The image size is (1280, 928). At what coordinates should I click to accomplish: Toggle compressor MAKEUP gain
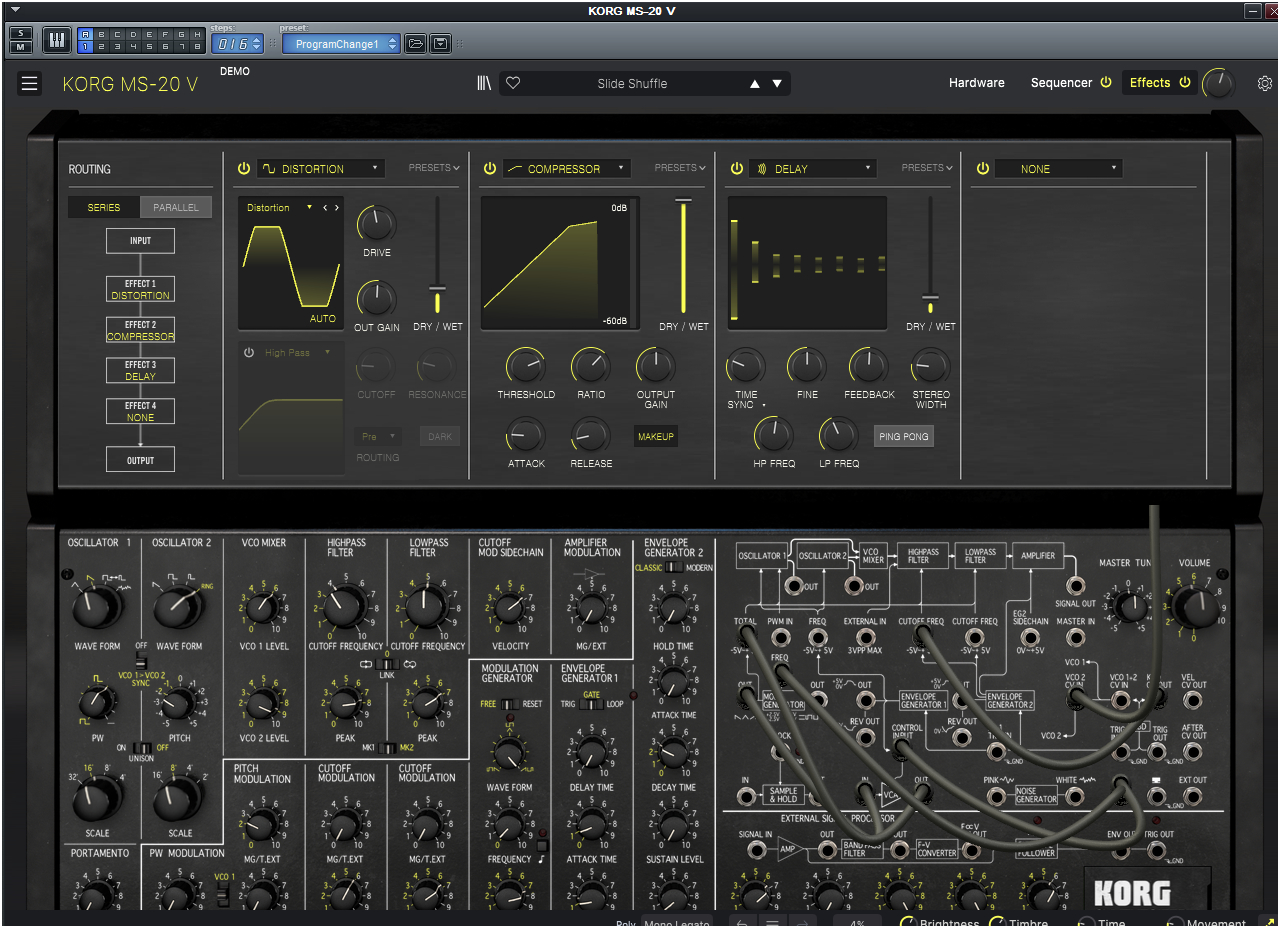coord(656,437)
